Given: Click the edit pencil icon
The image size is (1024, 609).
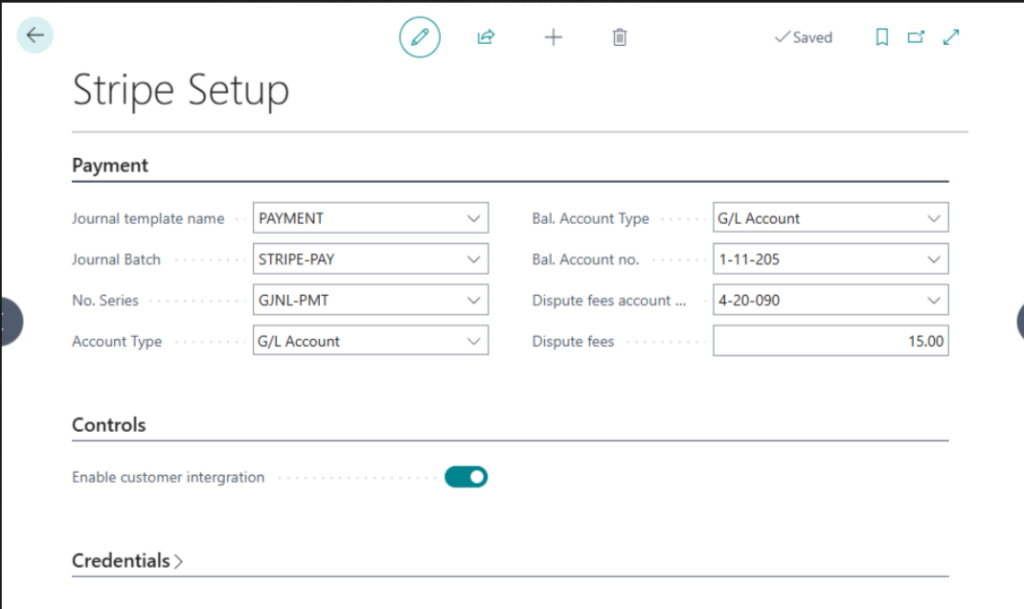Looking at the screenshot, I should point(420,37).
